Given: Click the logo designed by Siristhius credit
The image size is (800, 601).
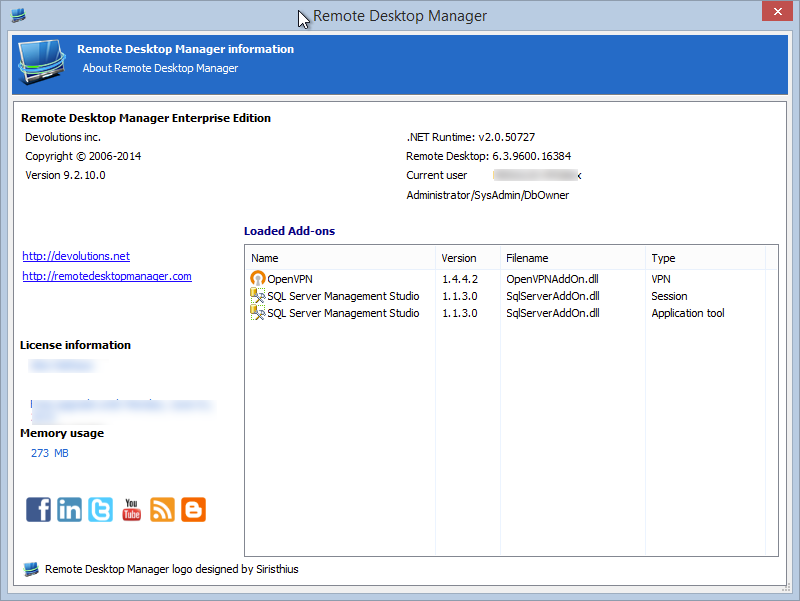Looking at the screenshot, I should [171, 569].
